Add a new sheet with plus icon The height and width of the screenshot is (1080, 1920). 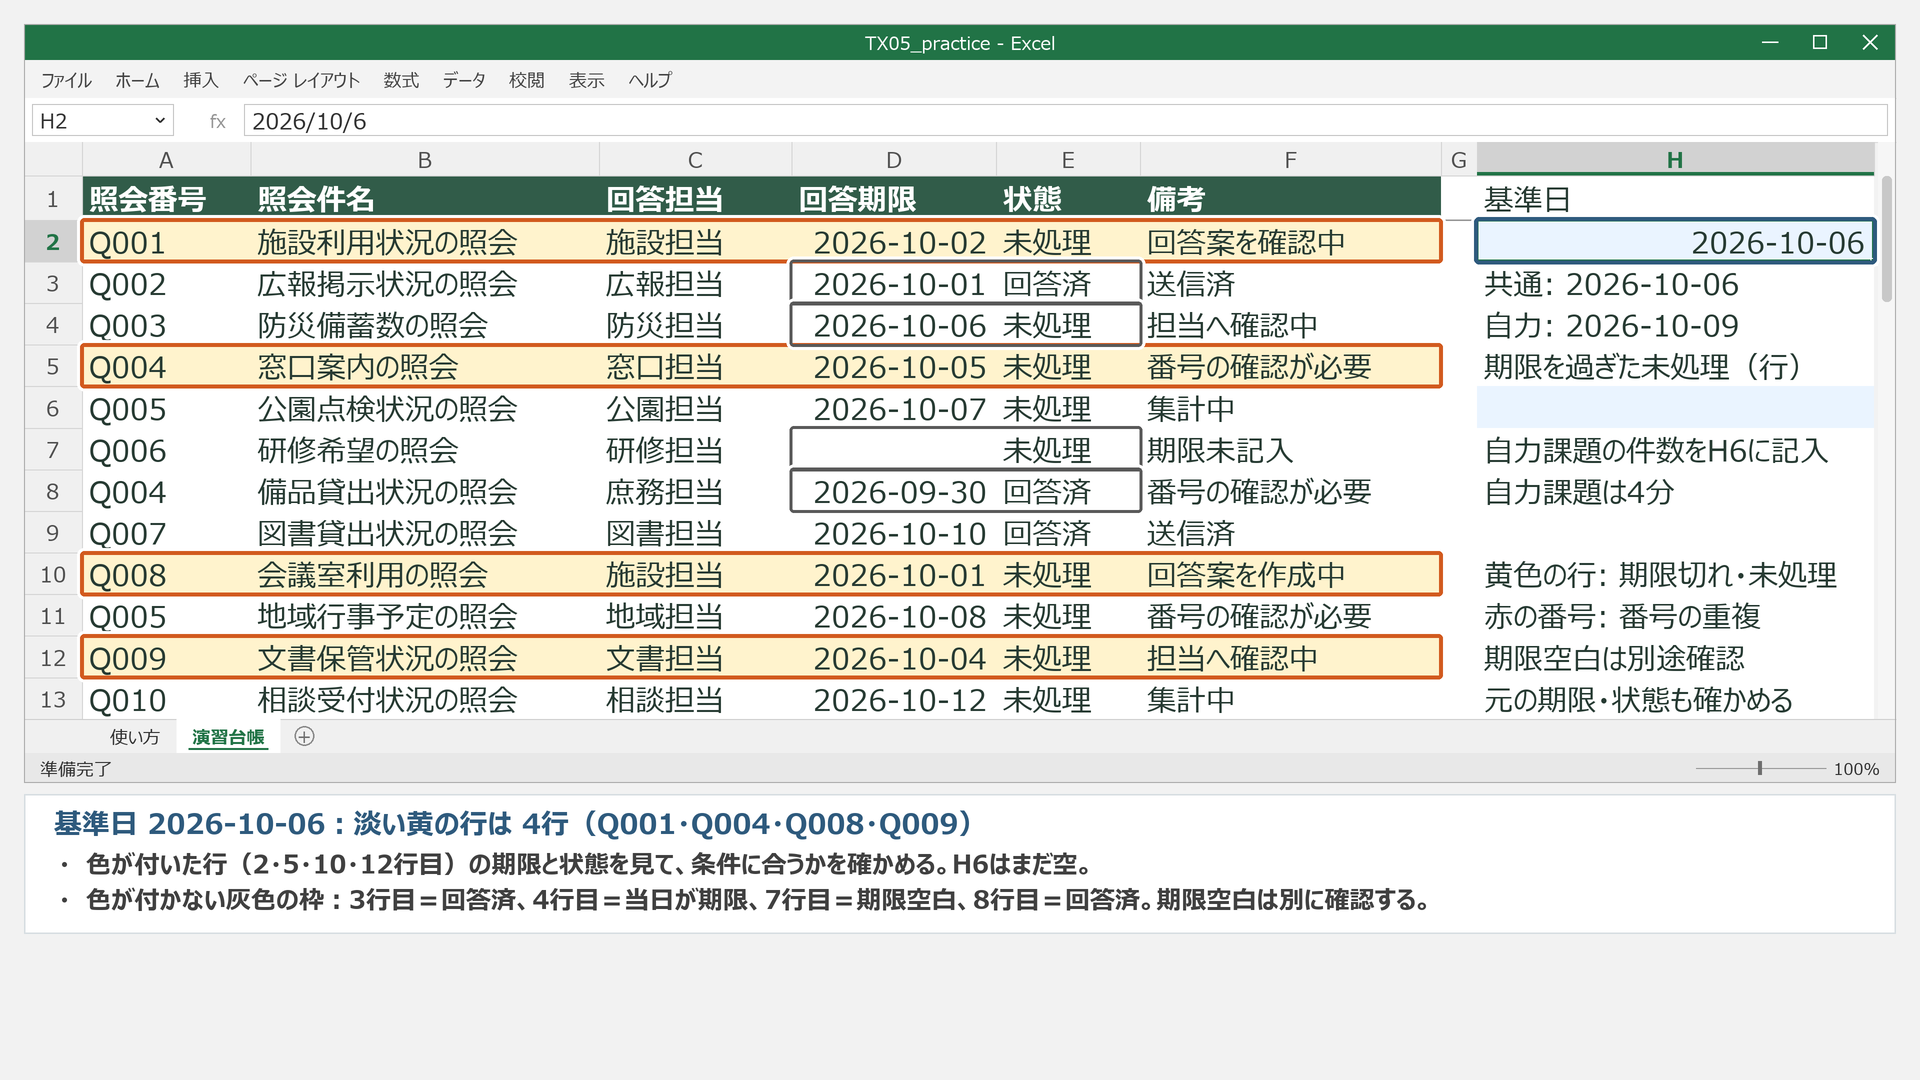(x=305, y=737)
